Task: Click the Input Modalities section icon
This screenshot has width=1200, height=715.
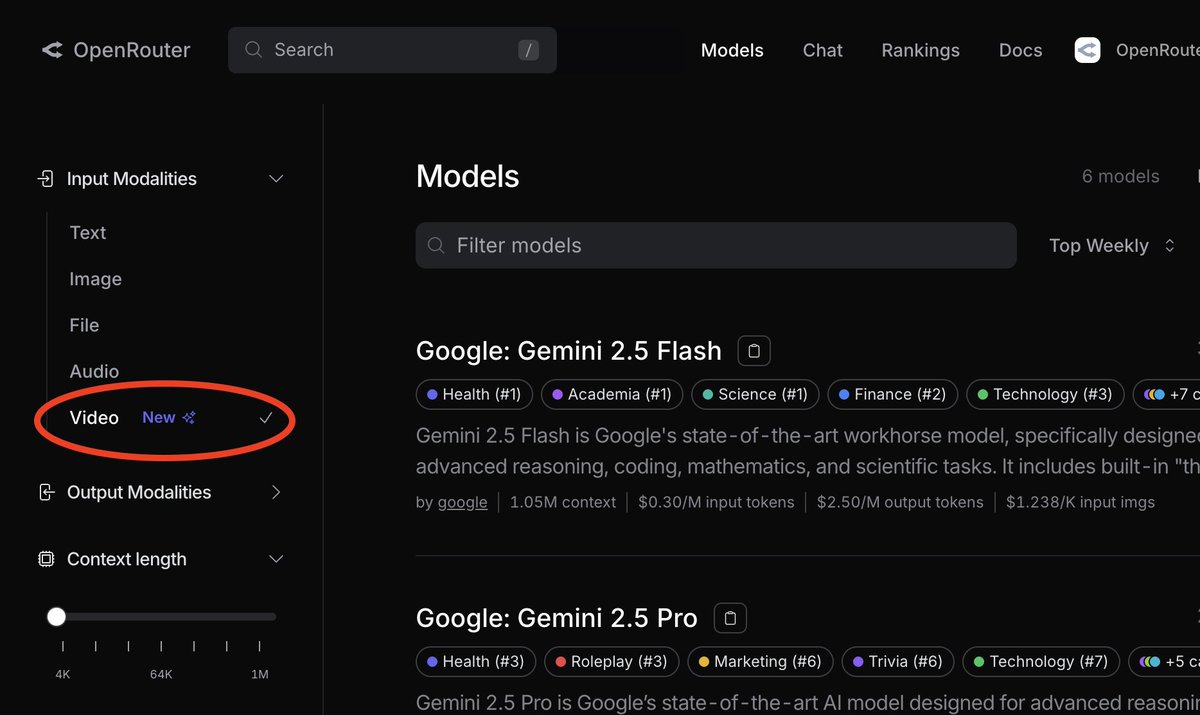Action: 45,179
